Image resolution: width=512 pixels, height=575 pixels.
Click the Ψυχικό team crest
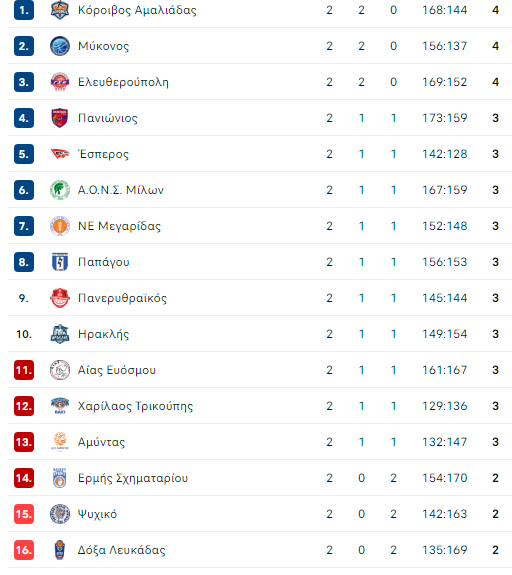tap(60, 514)
